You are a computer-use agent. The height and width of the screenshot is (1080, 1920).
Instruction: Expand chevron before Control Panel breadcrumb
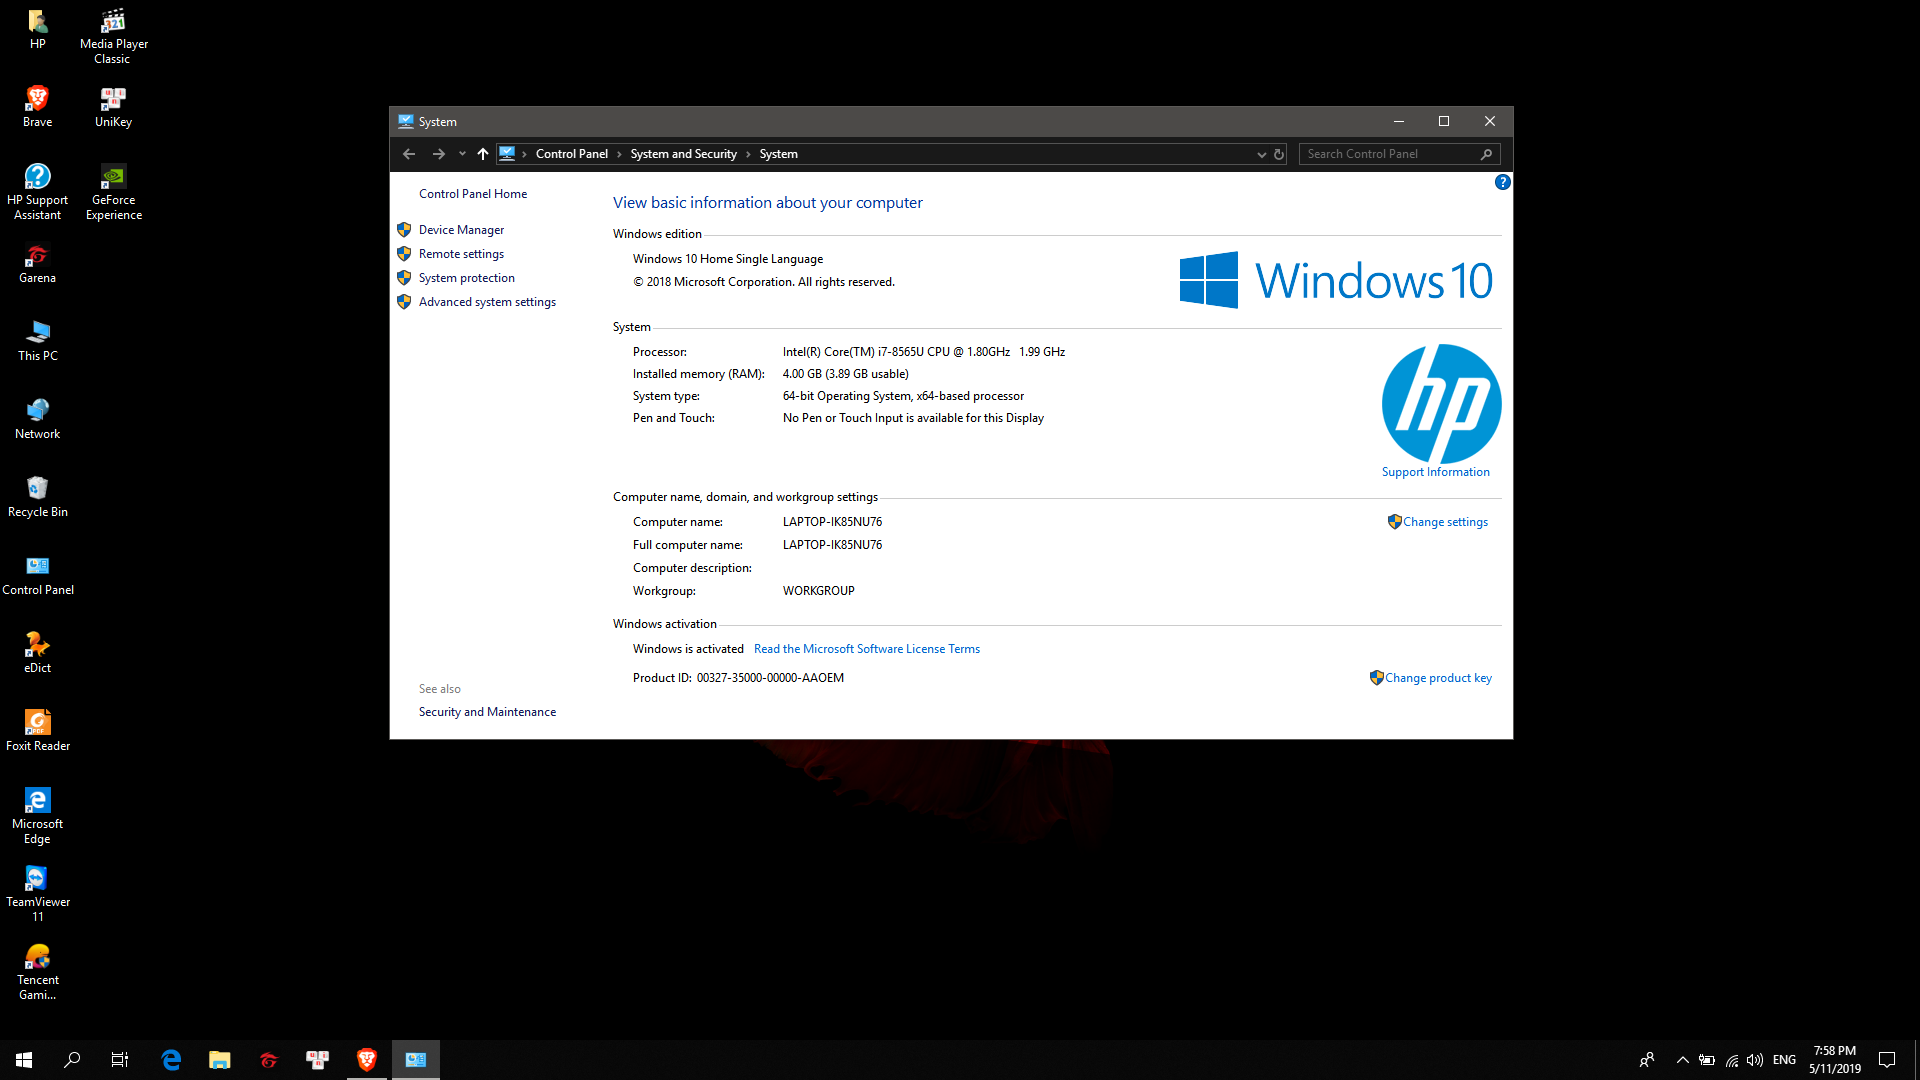(524, 154)
